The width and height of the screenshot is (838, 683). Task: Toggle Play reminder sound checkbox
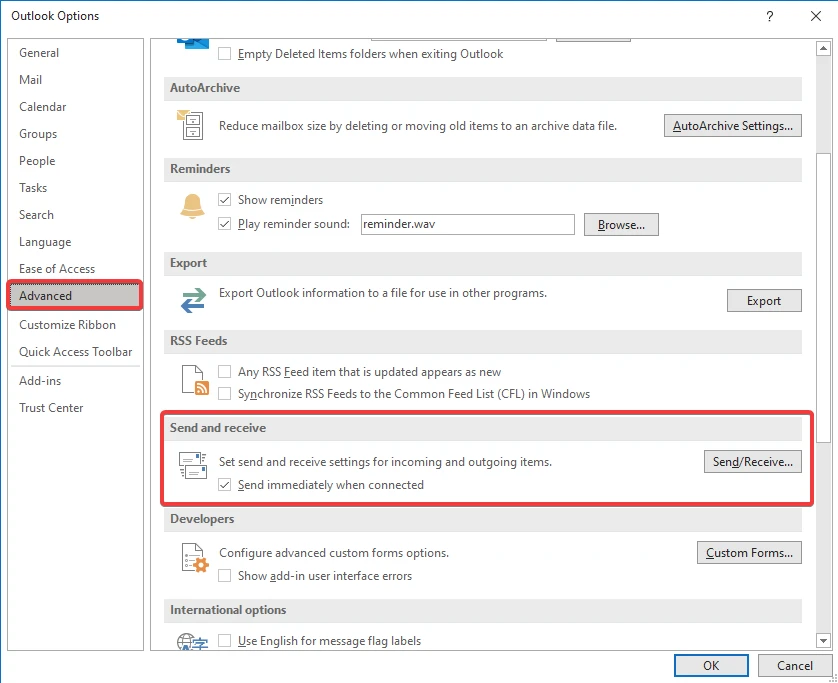click(224, 224)
